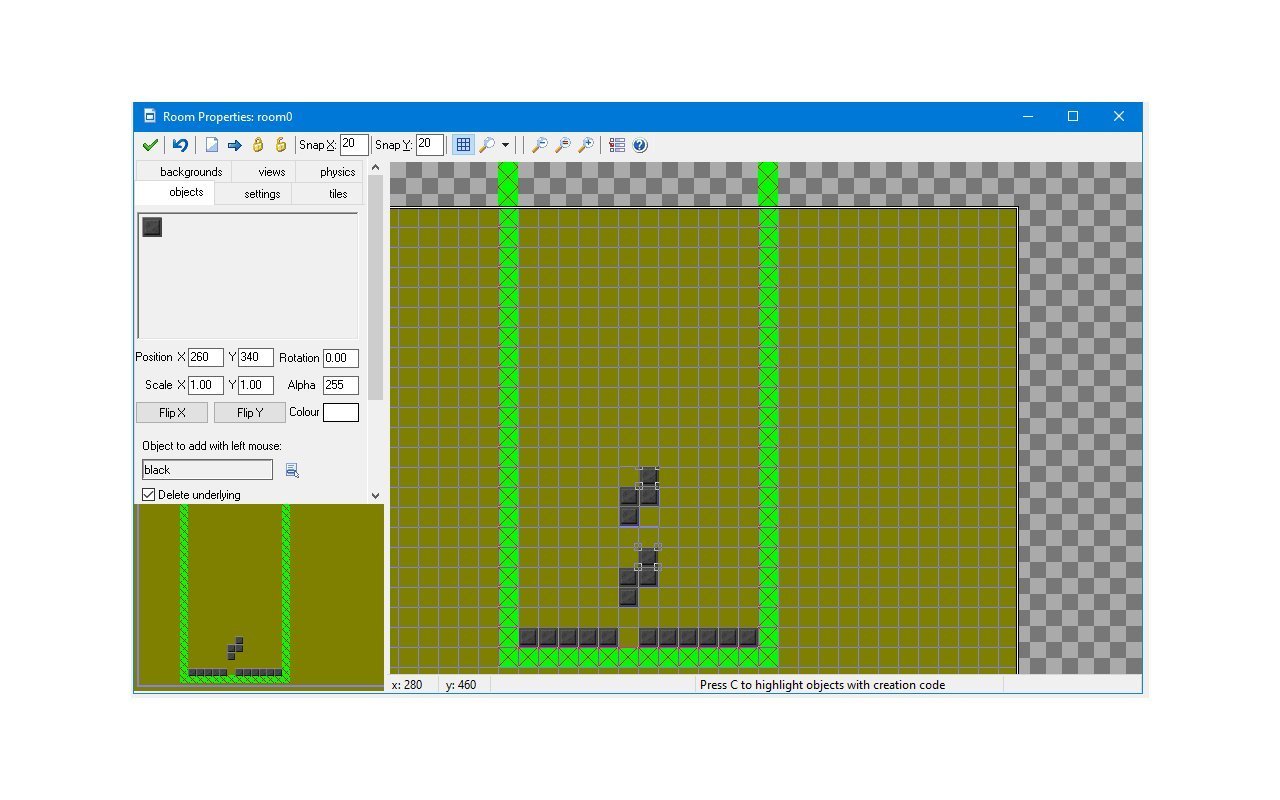Screen dimensions: 1280x800
Task: Click the object name field showing black
Action: click(207, 470)
